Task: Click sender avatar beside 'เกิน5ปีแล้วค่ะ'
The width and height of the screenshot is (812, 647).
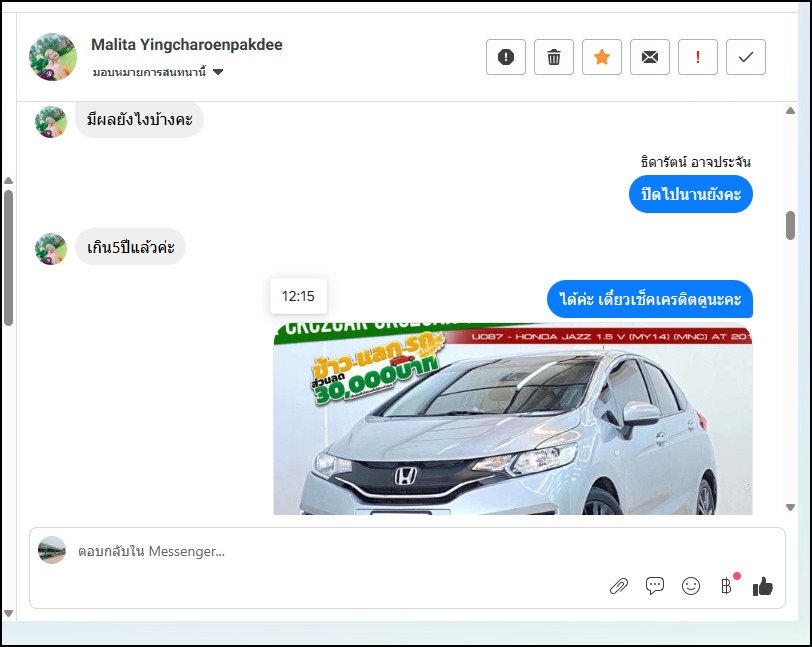Action: tap(51, 249)
